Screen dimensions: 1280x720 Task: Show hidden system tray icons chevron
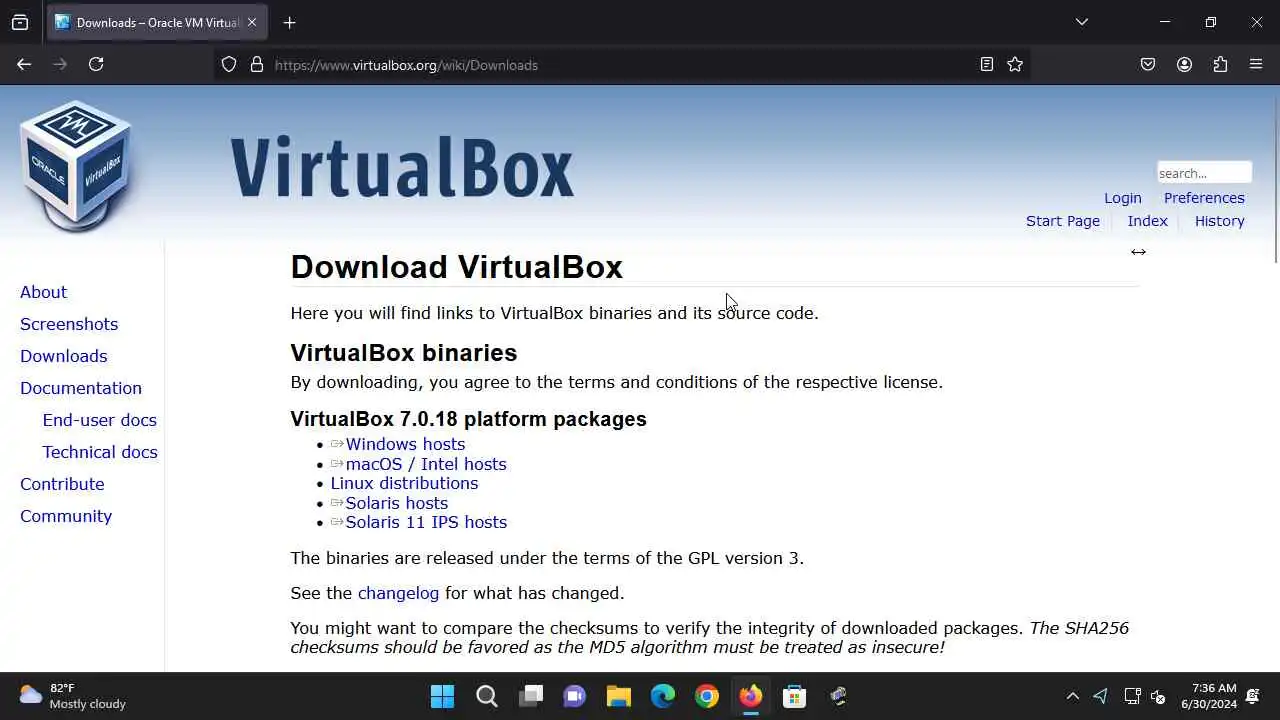click(1073, 696)
